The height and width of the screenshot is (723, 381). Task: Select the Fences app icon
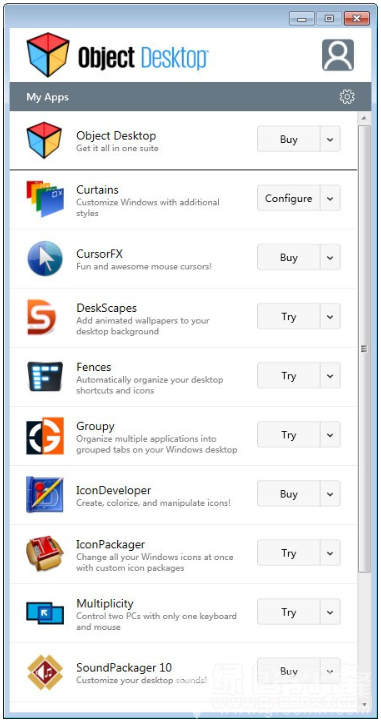45,376
